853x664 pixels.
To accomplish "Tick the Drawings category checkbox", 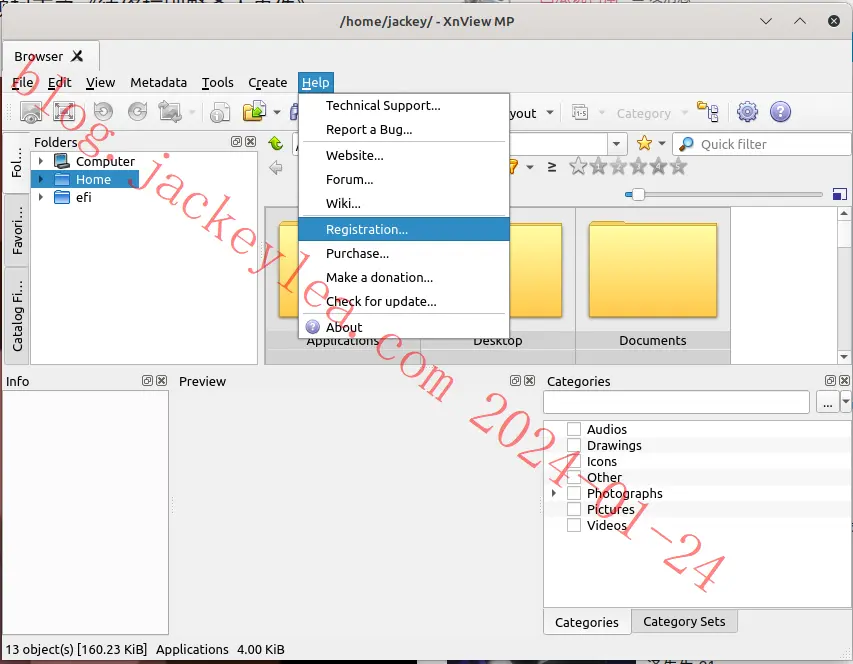I will (574, 445).
